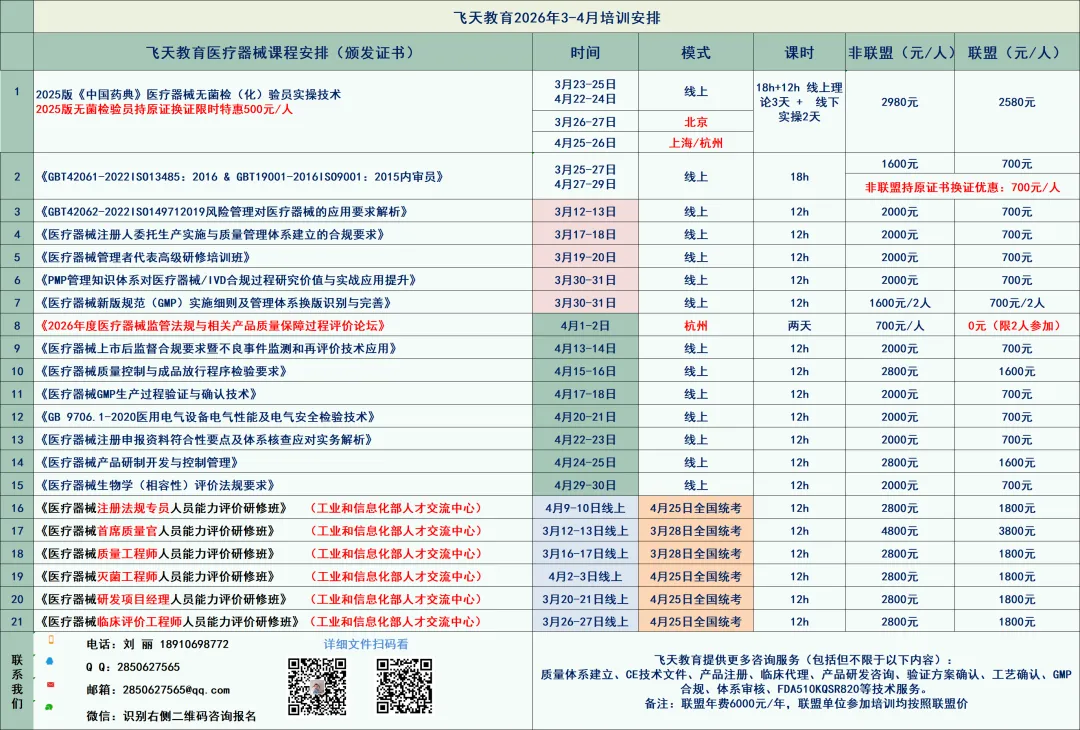The width and height of the screenshot is (1080, 730).
Task: Click the 700元/2人 price cell
Action: [1017, 303]
